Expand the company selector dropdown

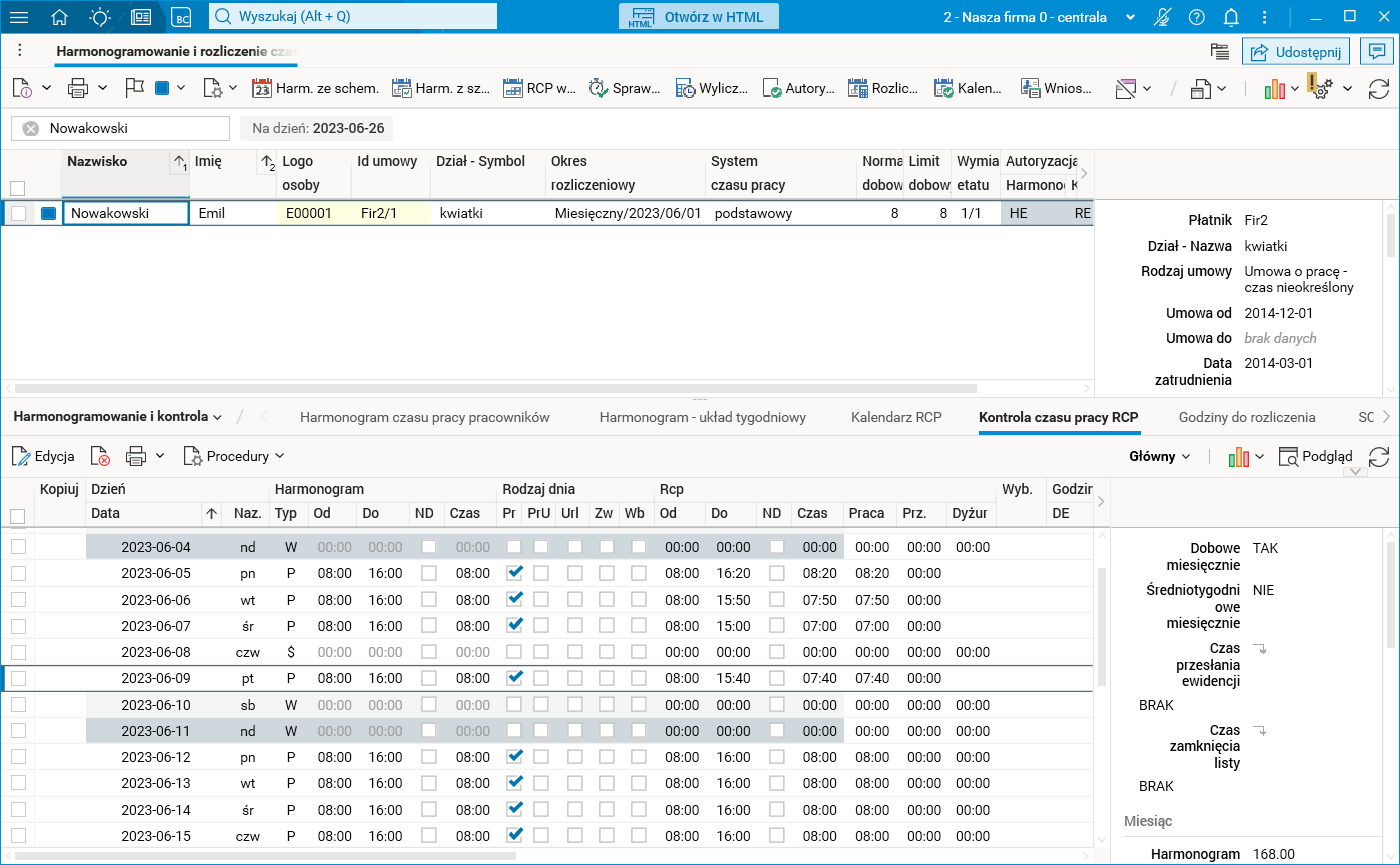pyautogui.click(x=1131, y=17)
